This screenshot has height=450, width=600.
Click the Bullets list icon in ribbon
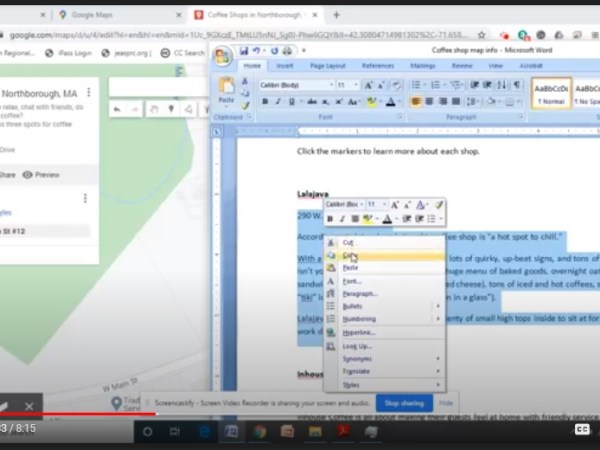tap(416, 85)
